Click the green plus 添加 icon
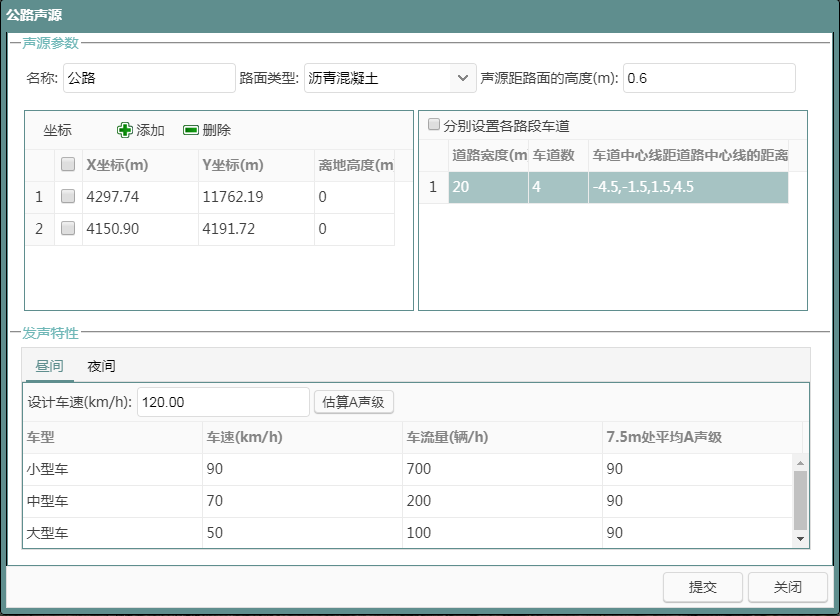The height and width of the screenshot is (616, 840). point(125,130)
